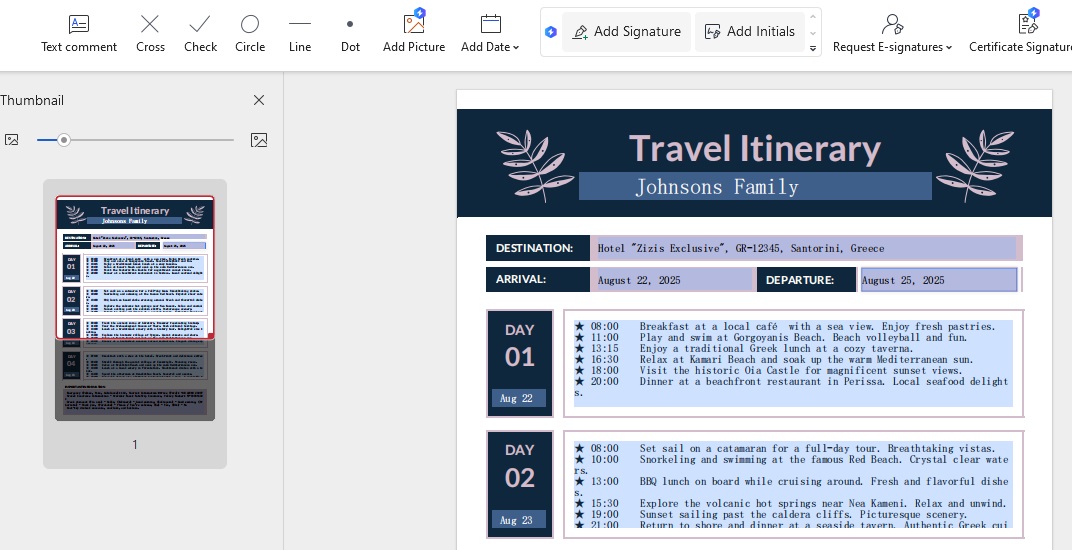Click the Thumbnail panel title
The height and width of the screenshot is (550, 1072).
pos(31,100)
